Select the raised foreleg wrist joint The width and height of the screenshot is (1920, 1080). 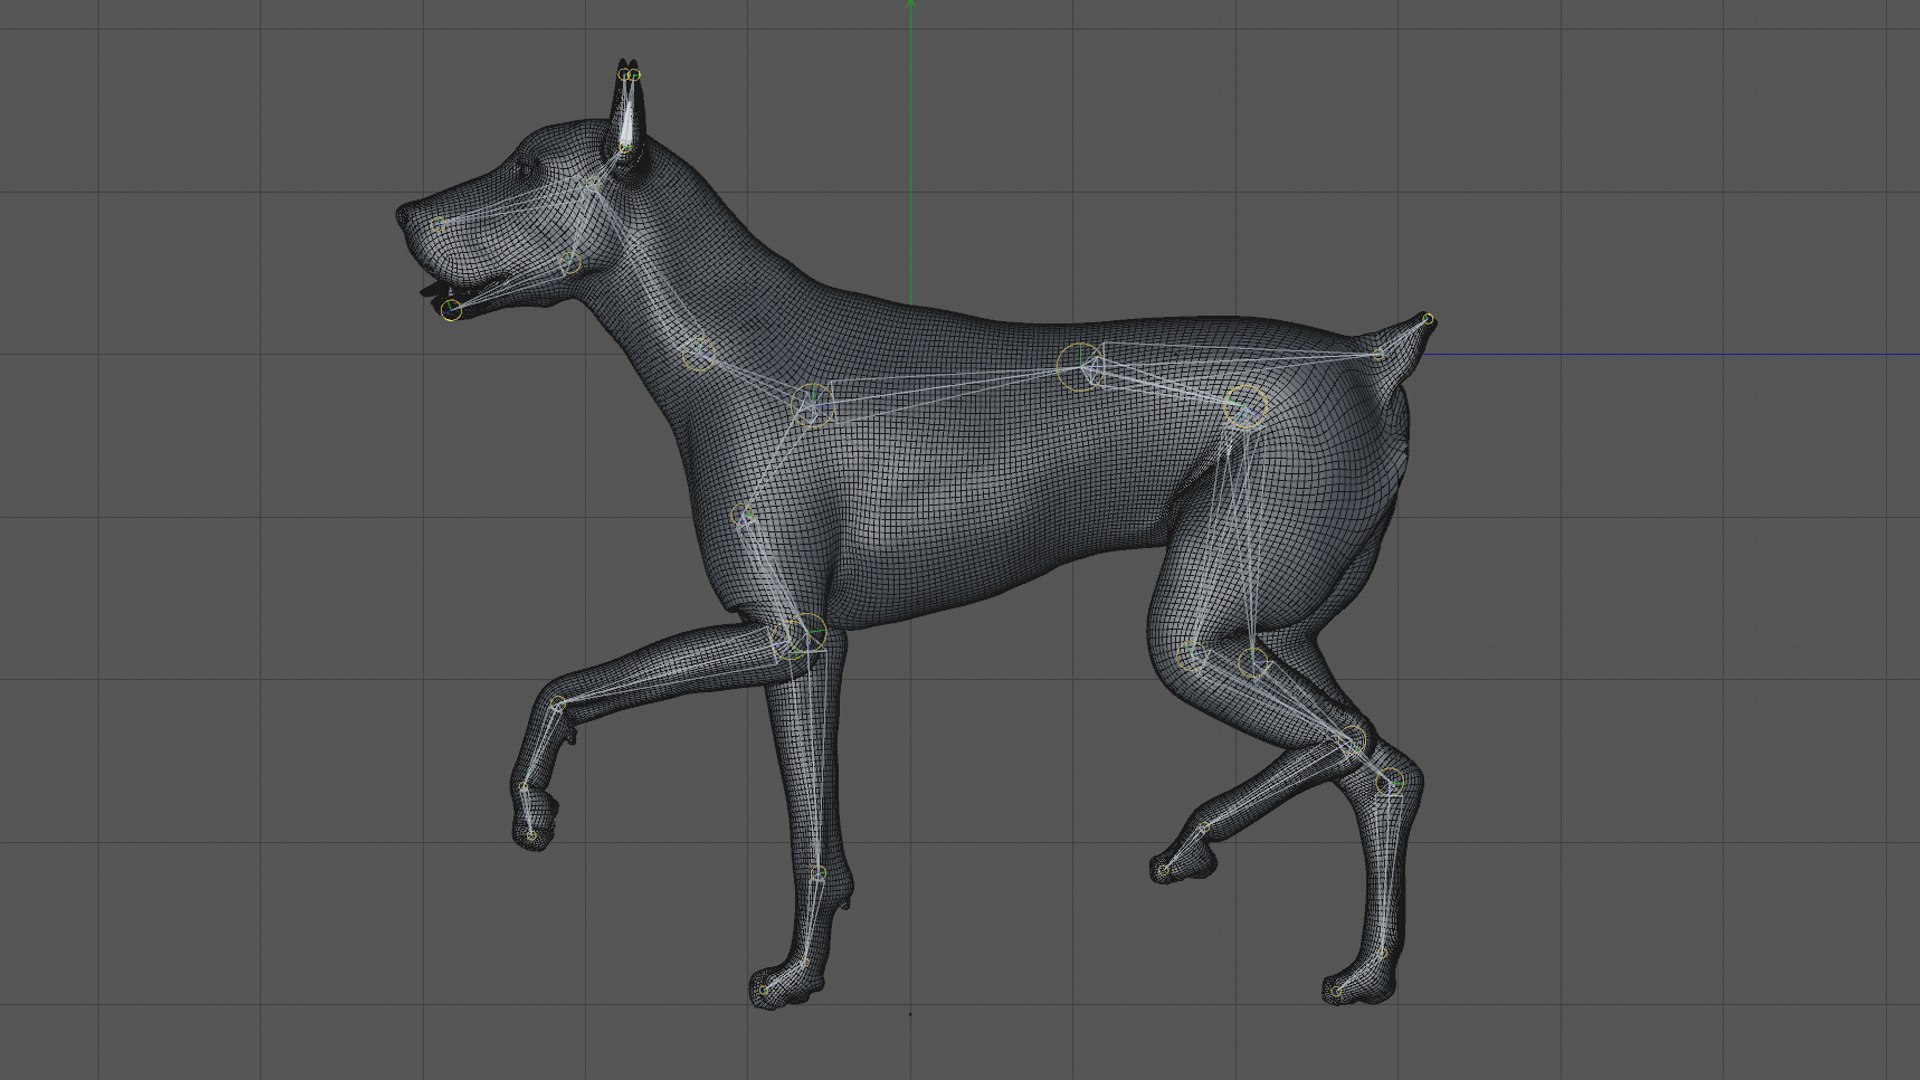click(559, 704)
